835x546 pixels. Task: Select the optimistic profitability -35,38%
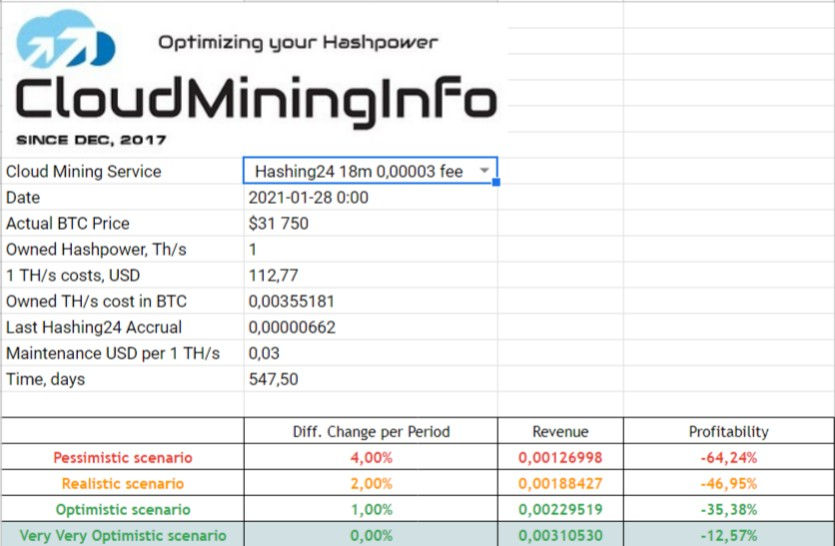pyautogui.click(x=728, y=510)
